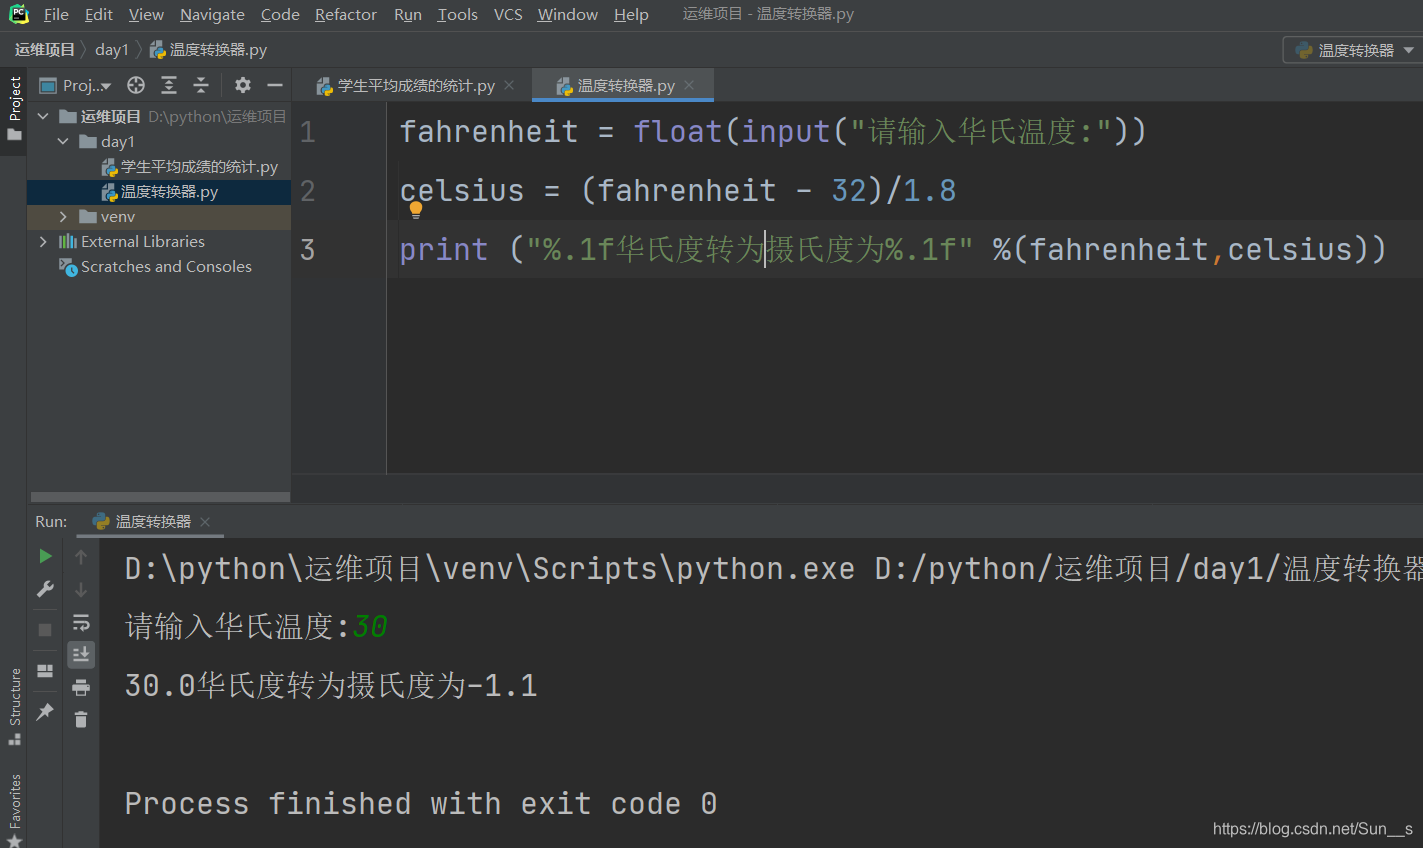Open the Window menu

point(567,14)
